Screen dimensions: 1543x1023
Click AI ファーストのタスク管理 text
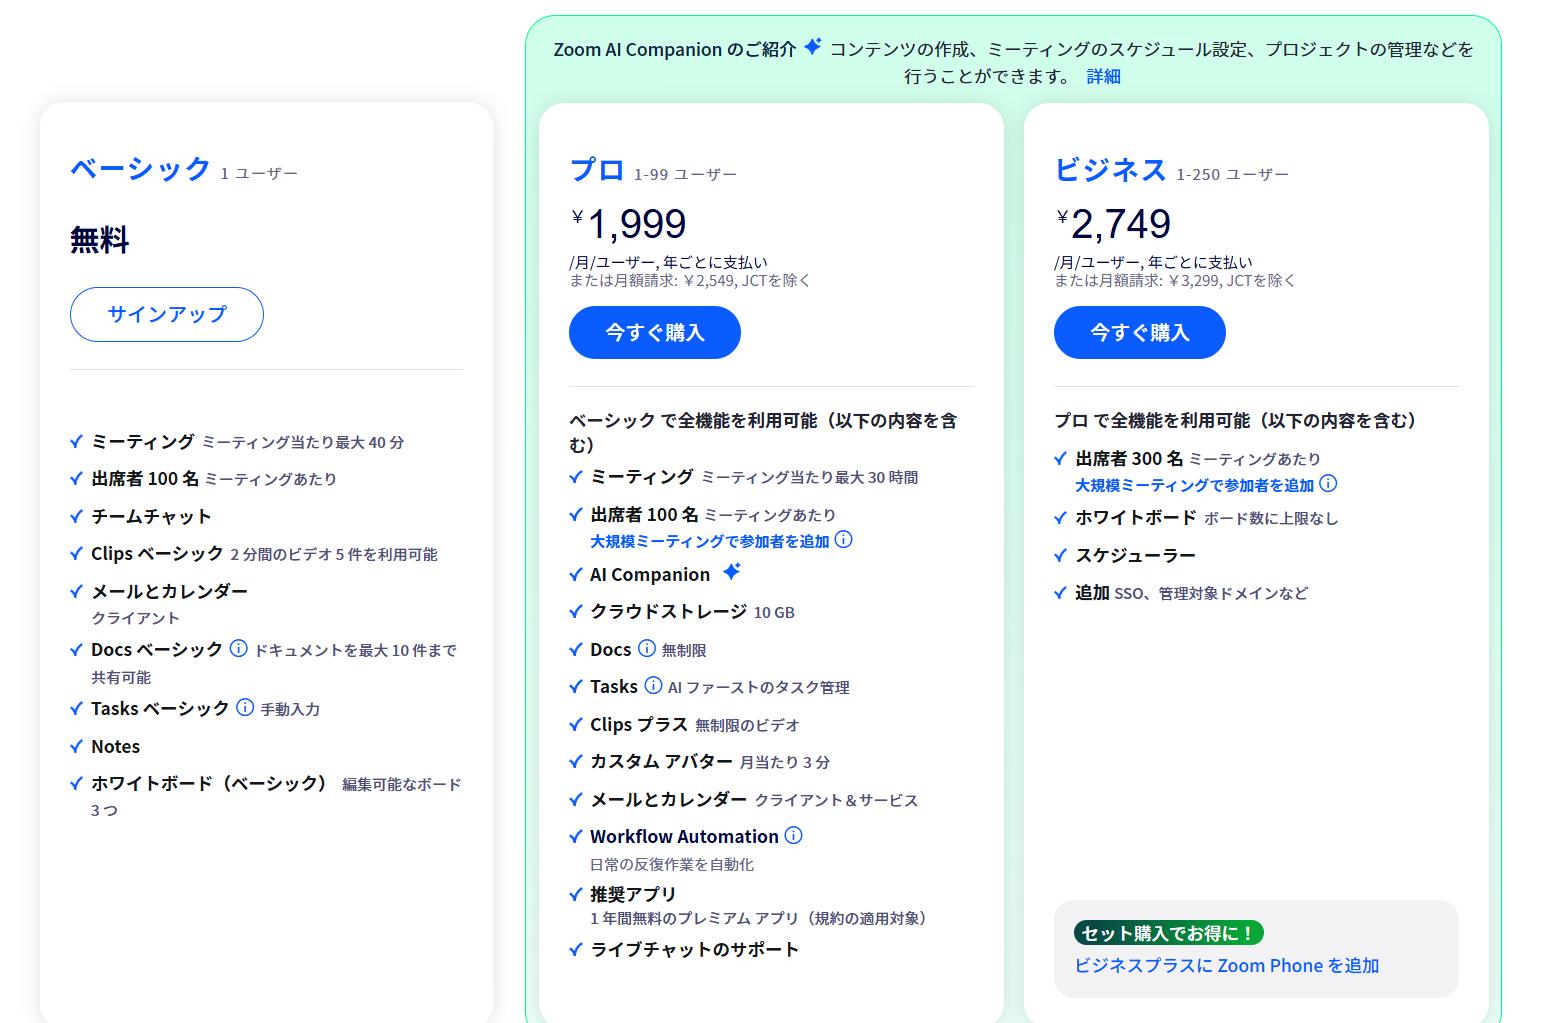pos(758,687)
